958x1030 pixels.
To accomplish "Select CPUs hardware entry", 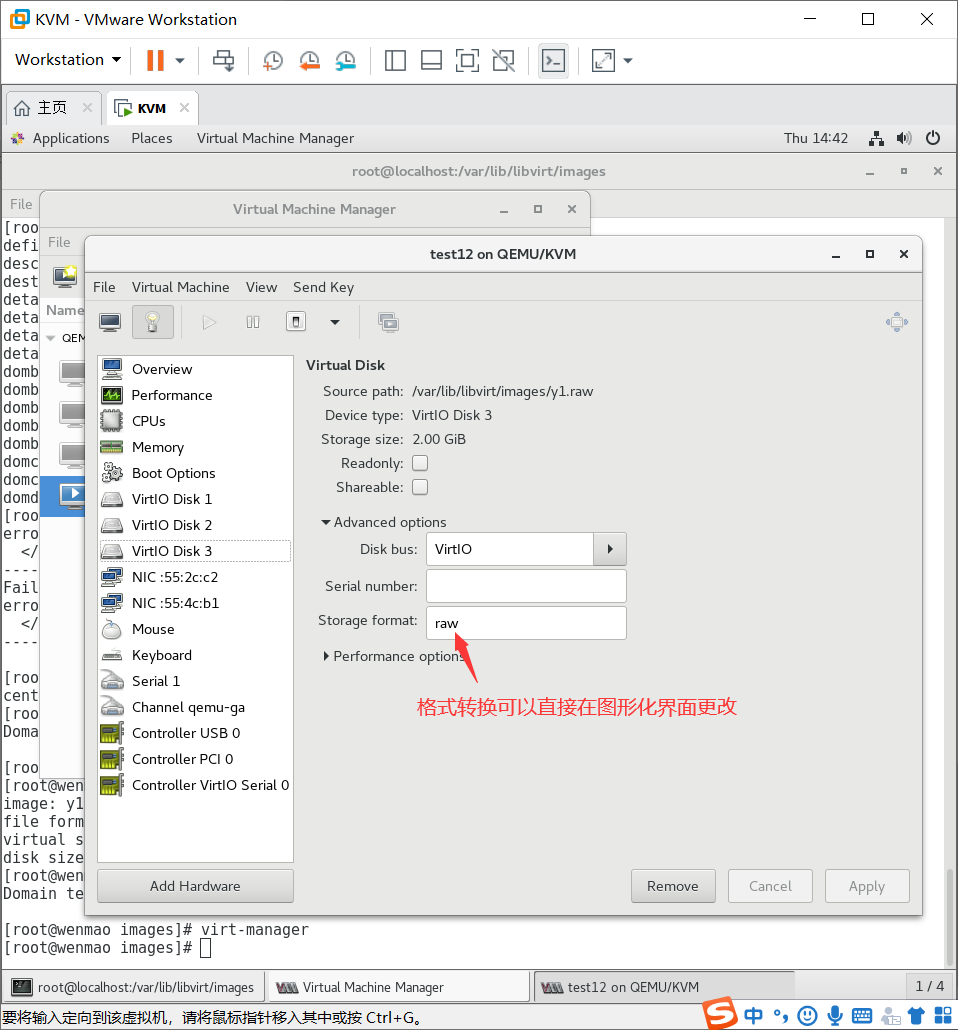I will pyautogui.click(x=195, y=421).
